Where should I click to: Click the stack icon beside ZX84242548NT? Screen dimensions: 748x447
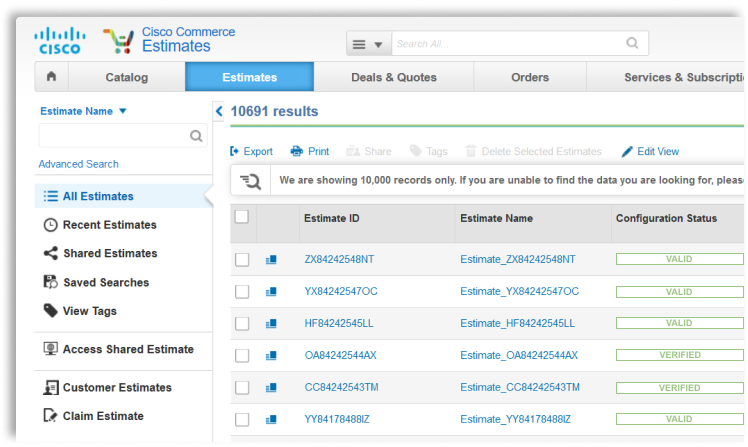coord(271,260)
